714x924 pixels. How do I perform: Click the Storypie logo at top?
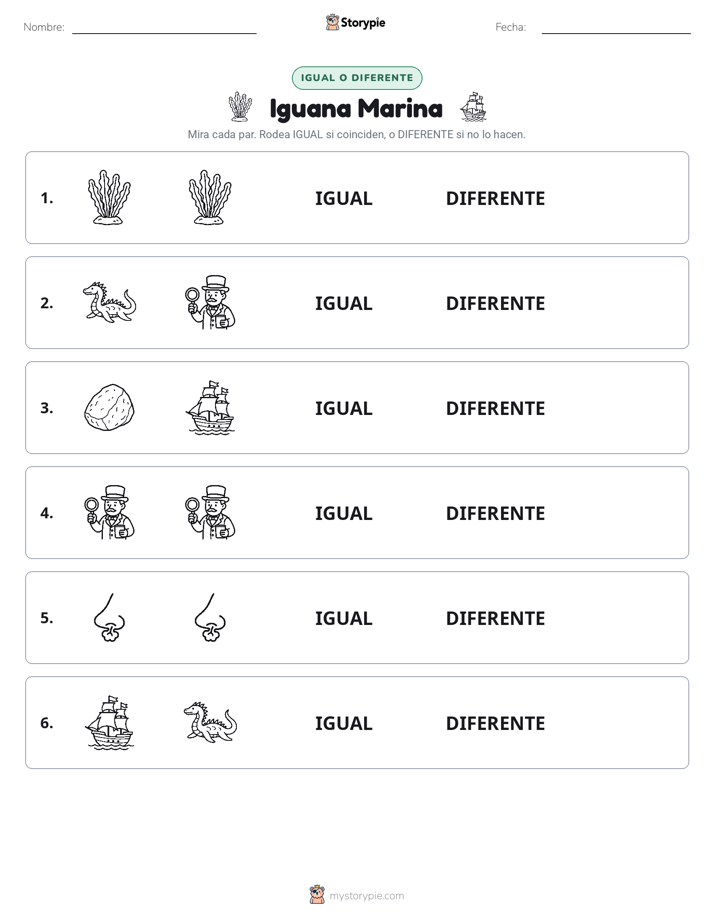pyautogui.click(x=356, y=22)
